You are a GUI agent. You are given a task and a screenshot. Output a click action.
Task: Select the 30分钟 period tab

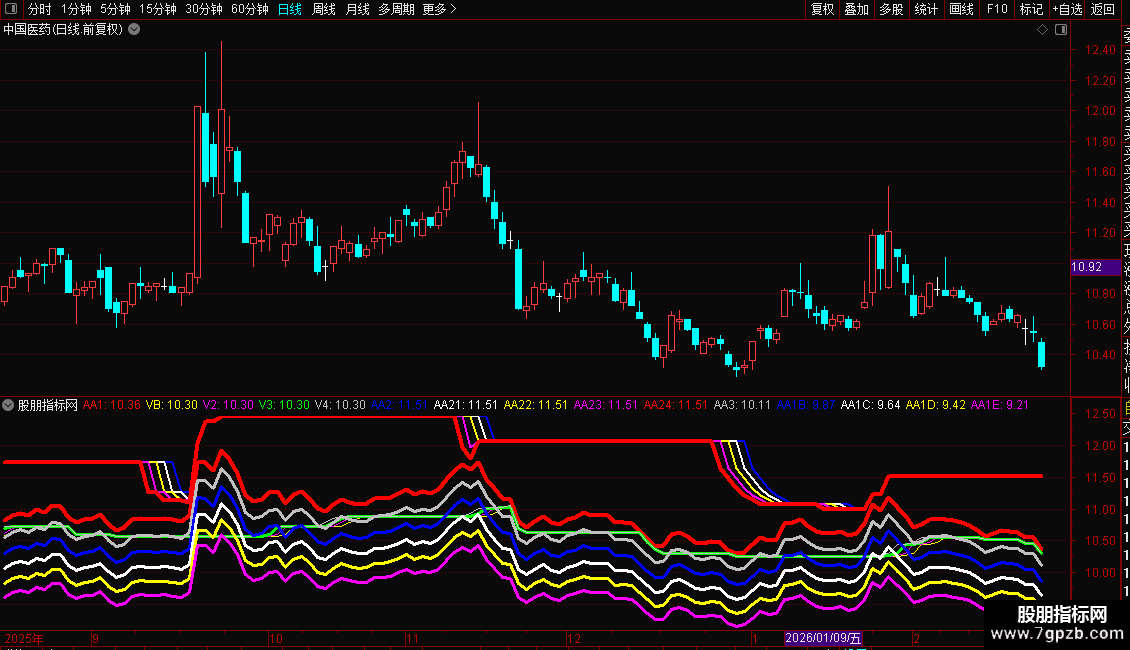(204, 9)
